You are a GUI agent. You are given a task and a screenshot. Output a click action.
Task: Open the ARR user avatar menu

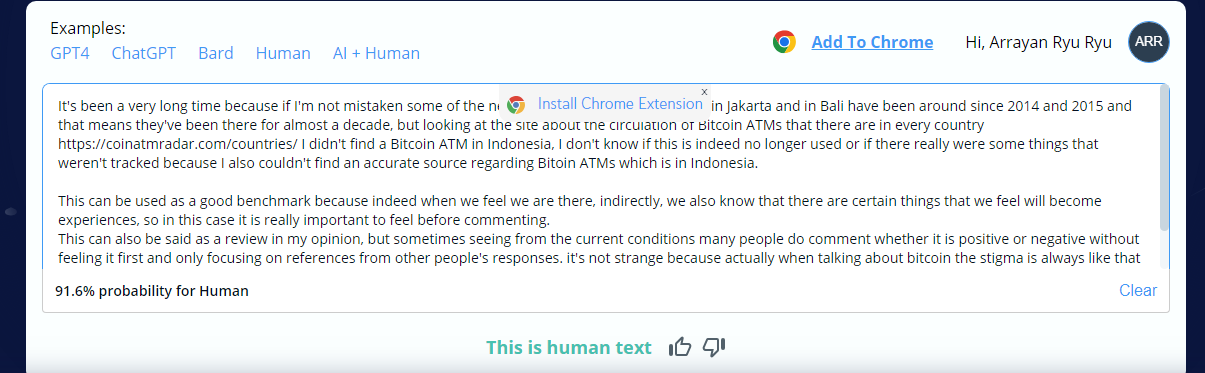(1149, 42)
